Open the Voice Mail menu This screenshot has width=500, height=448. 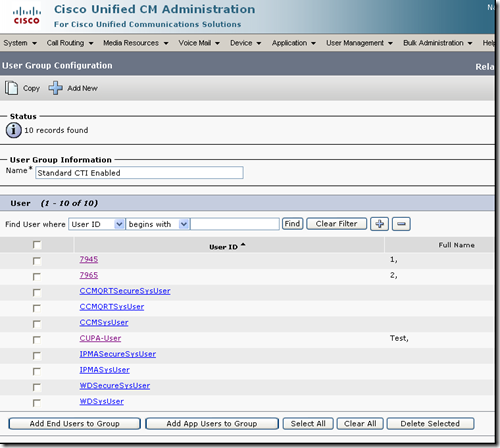tap(199, 43)
